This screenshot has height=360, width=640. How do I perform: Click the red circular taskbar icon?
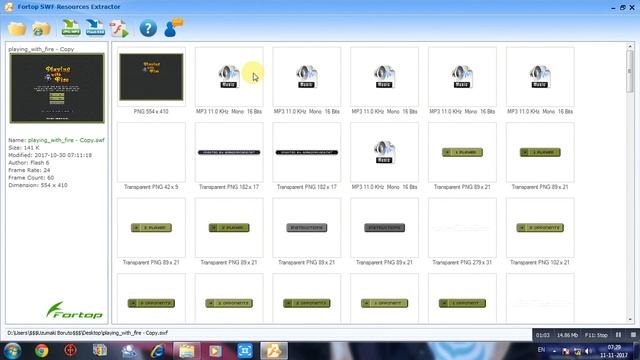(x=70, y=350)
